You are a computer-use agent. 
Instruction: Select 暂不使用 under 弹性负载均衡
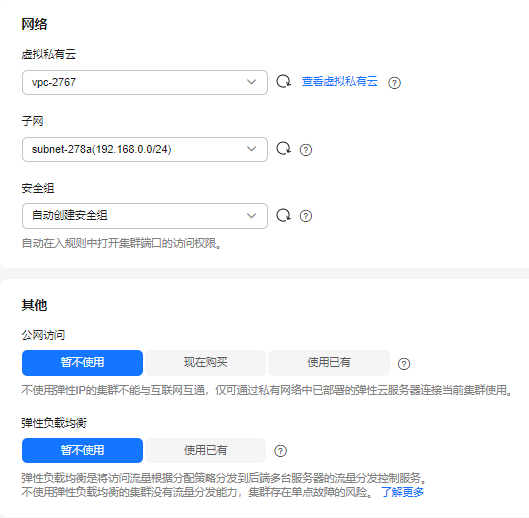click(x=82, y=451)
